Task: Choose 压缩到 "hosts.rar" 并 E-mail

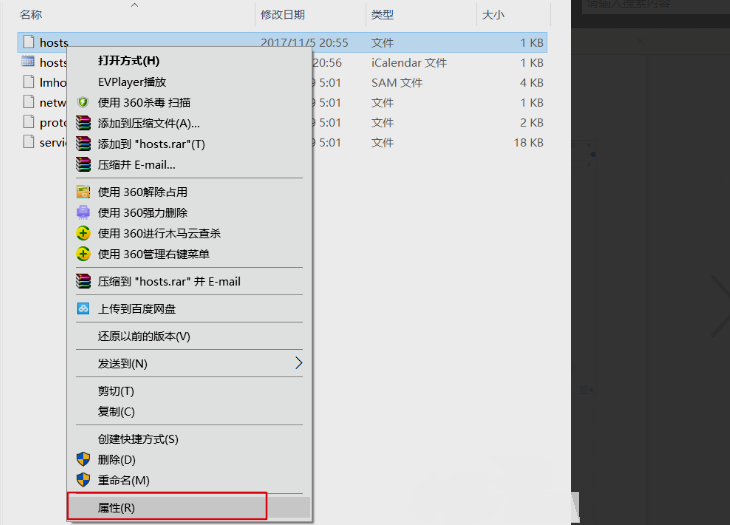Action: click(189, 281)
